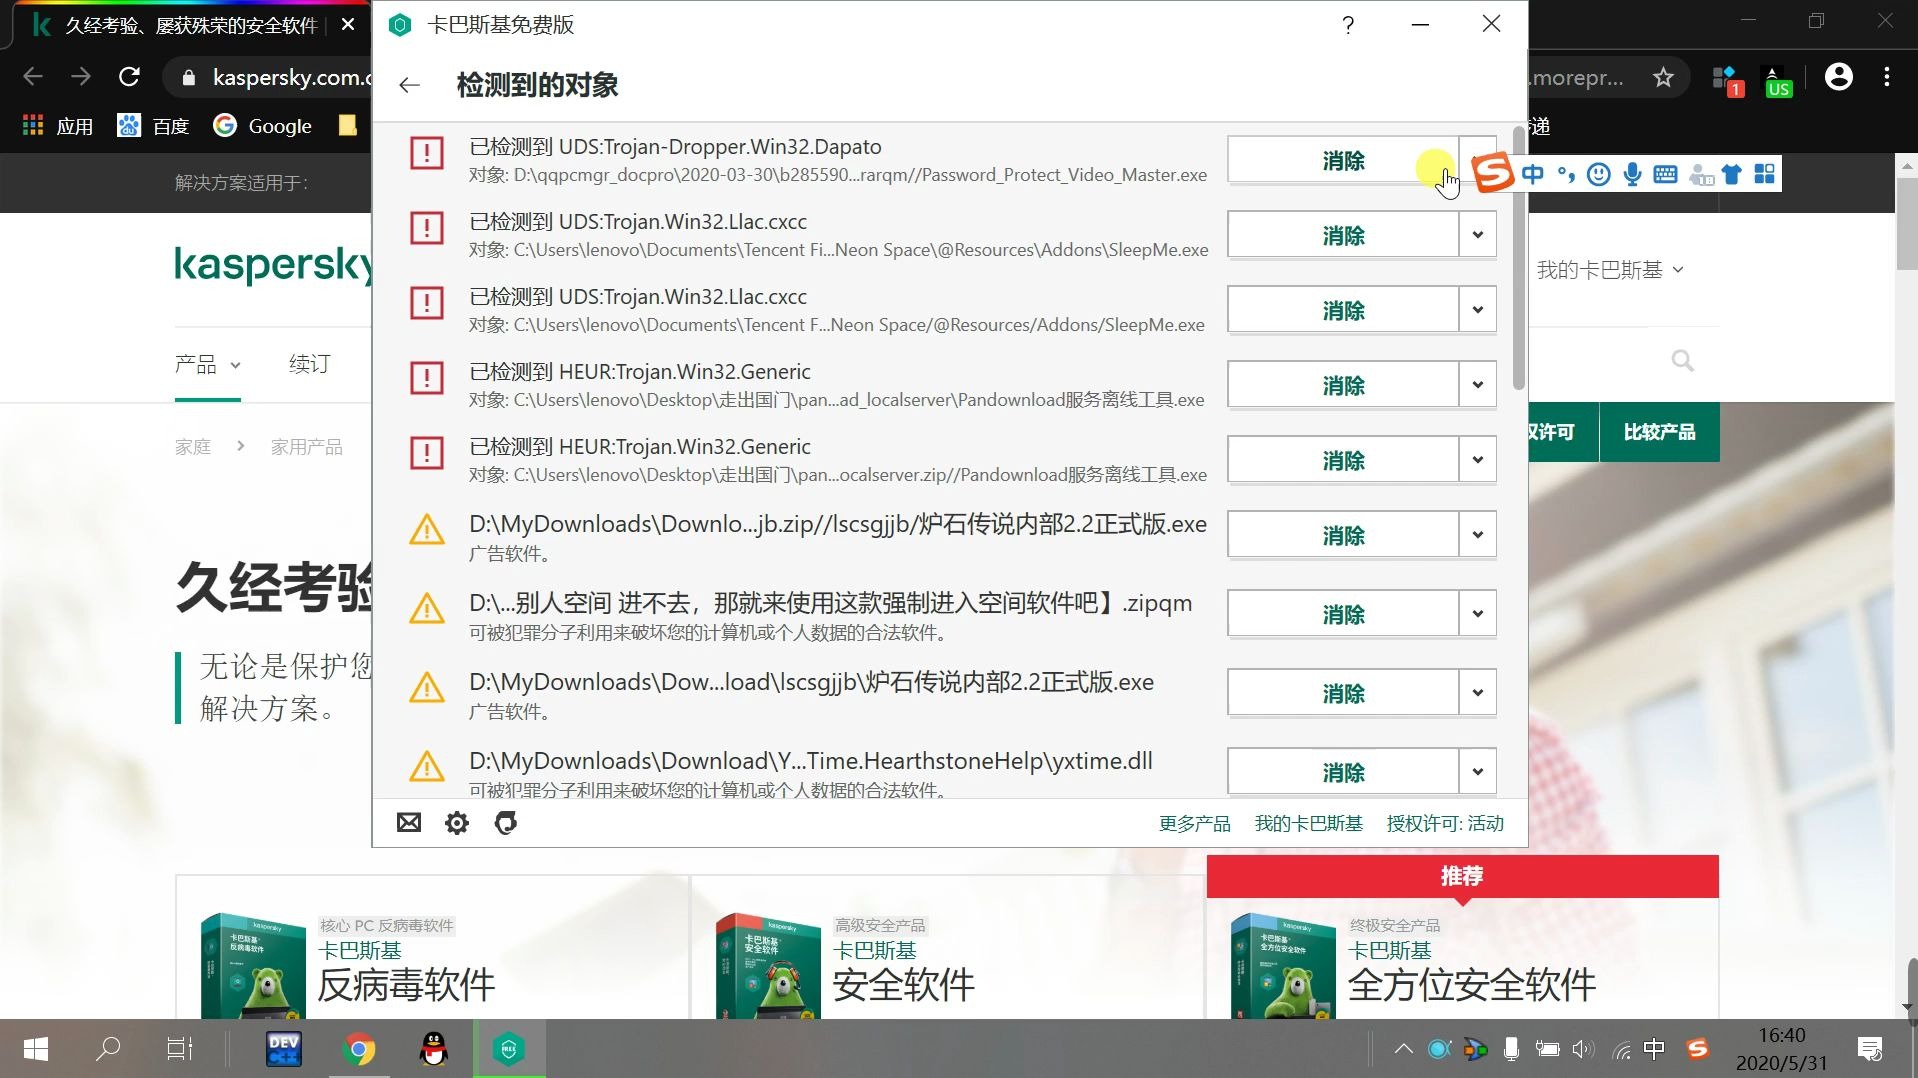This screenshot has height=1078, width=1918.
Task: Open Chrome apps shortcut
Action: click(57, 126)
